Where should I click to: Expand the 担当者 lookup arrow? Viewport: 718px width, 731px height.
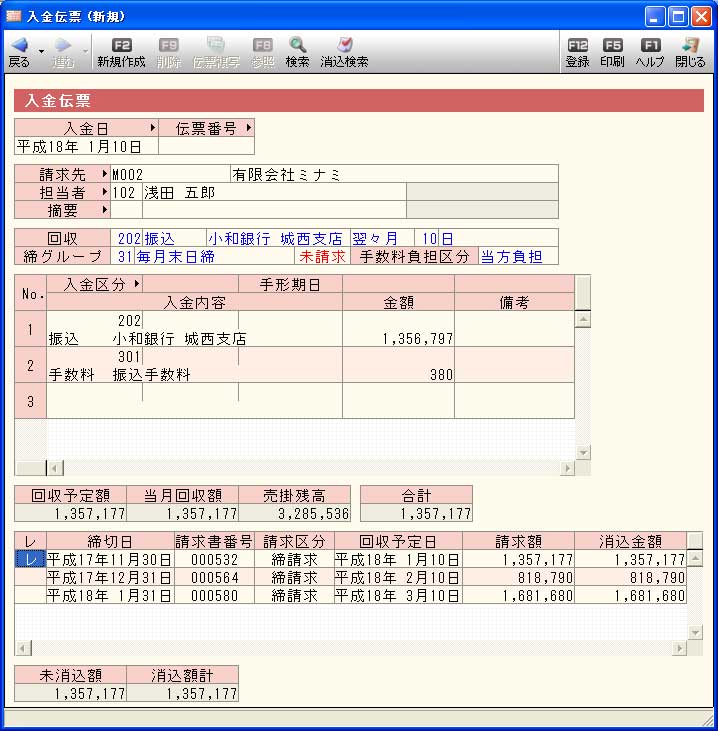click(x=104, y=192)
